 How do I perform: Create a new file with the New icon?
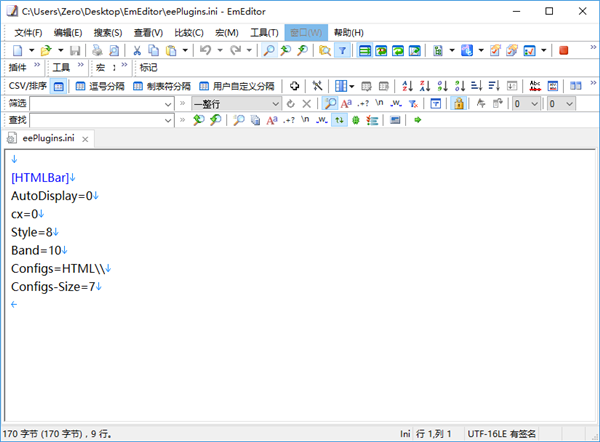(18, 51)
